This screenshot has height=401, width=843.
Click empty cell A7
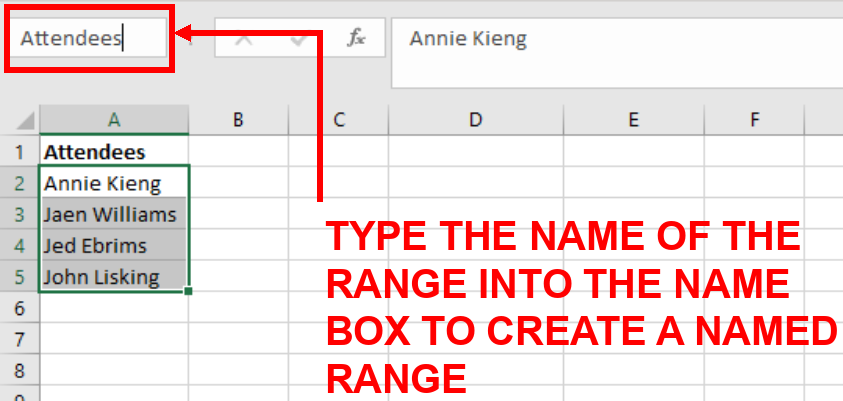[x=114, y=339]
